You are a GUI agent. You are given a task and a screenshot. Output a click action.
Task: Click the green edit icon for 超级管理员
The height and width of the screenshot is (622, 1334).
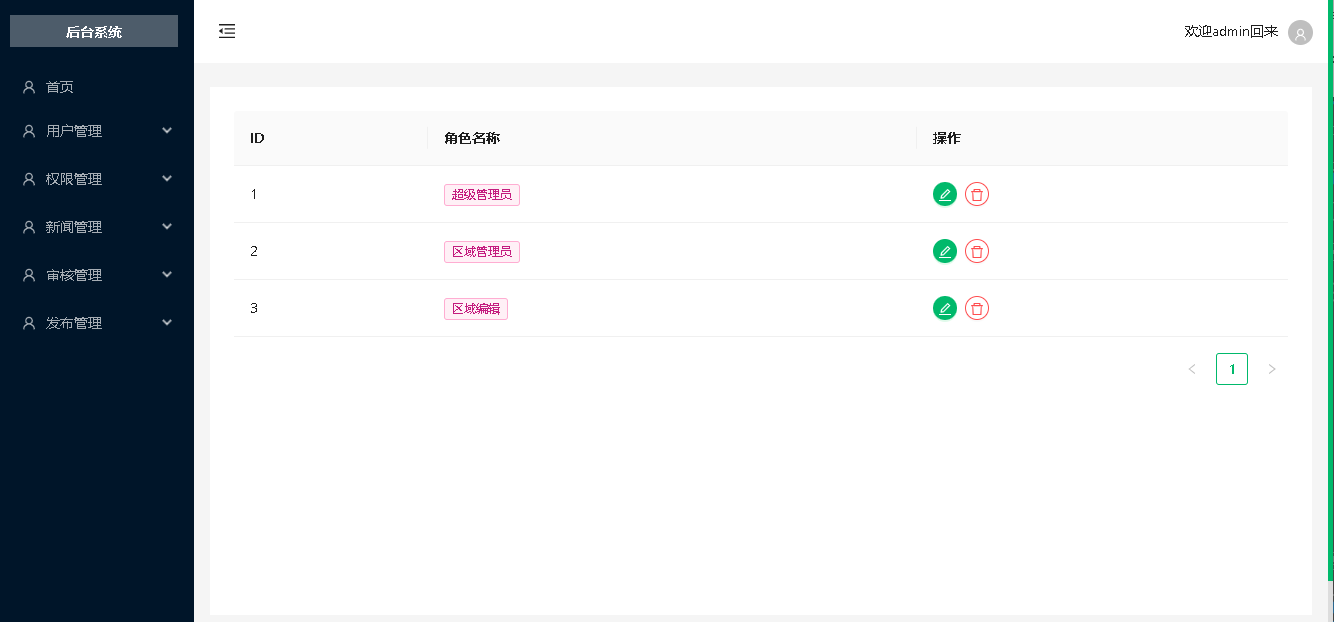[945, 194]
